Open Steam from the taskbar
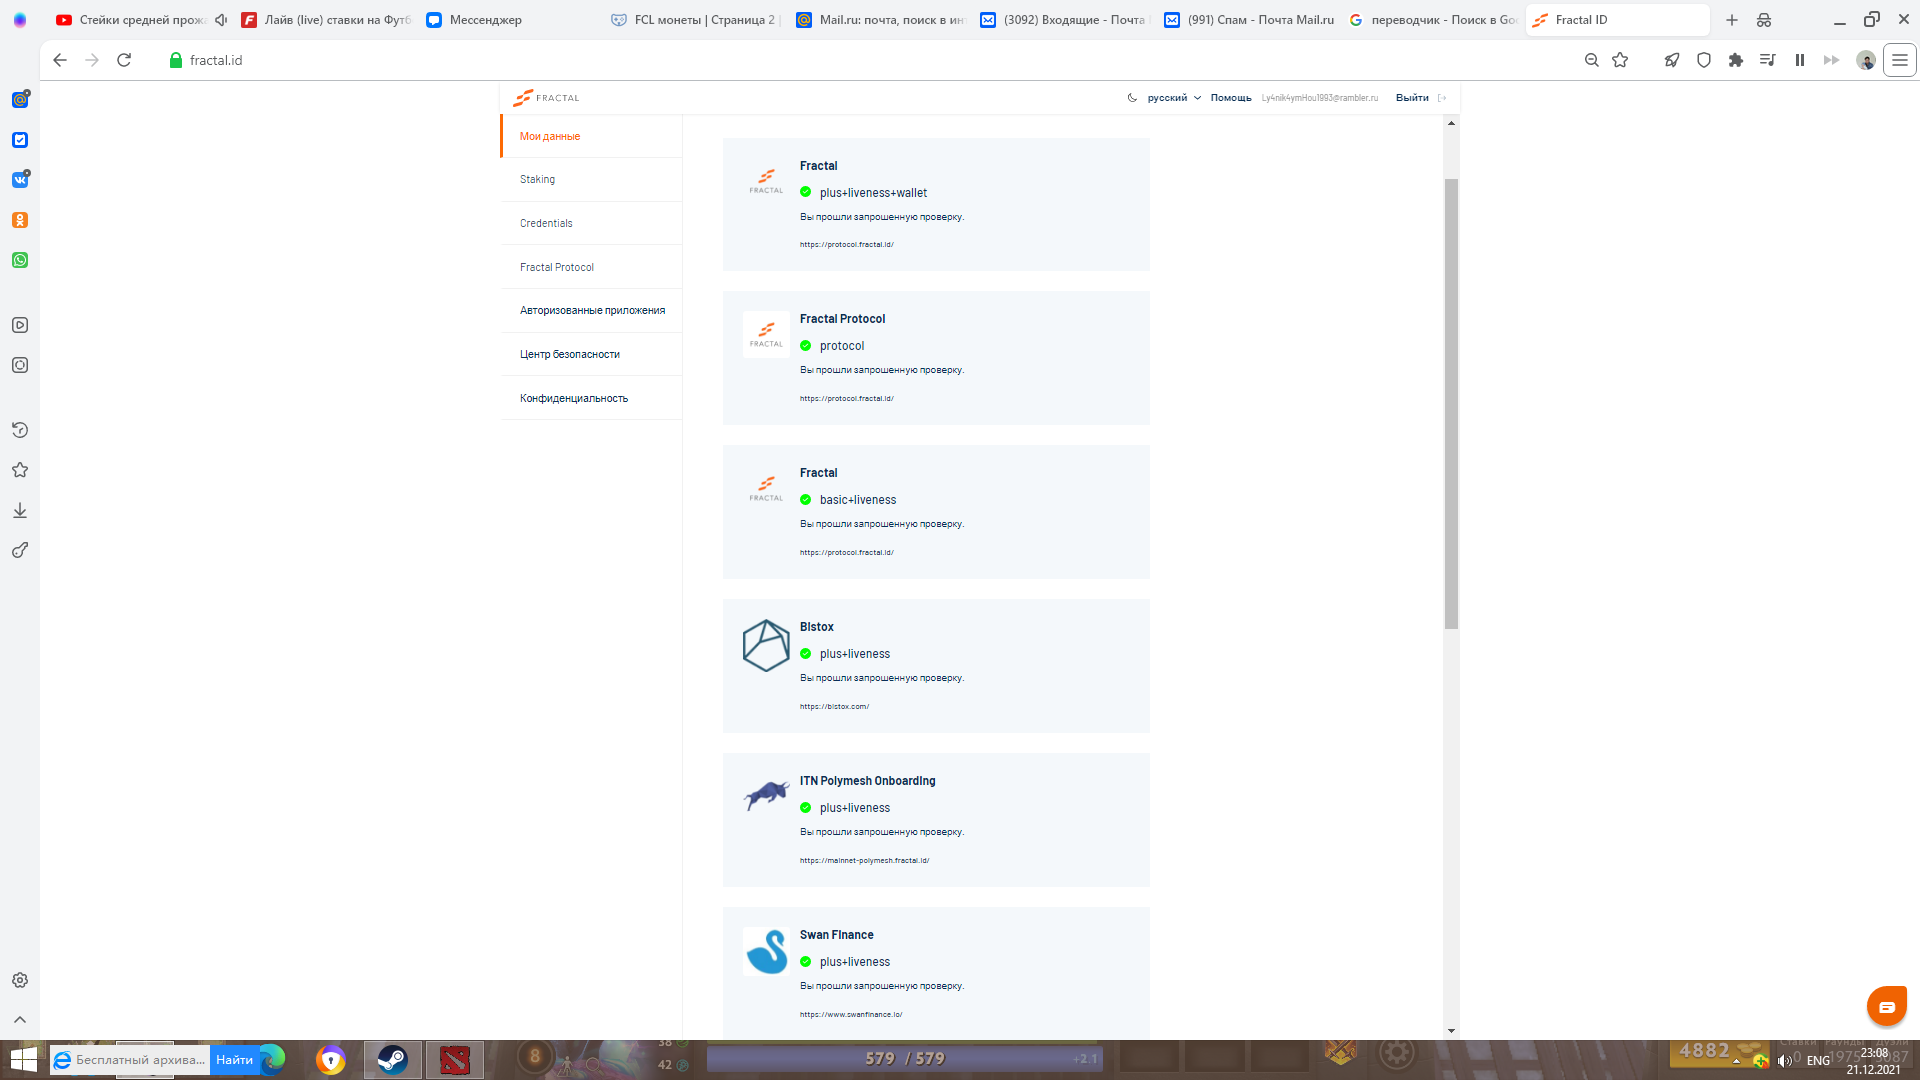1920x1080 pixels. (392, 1060)
